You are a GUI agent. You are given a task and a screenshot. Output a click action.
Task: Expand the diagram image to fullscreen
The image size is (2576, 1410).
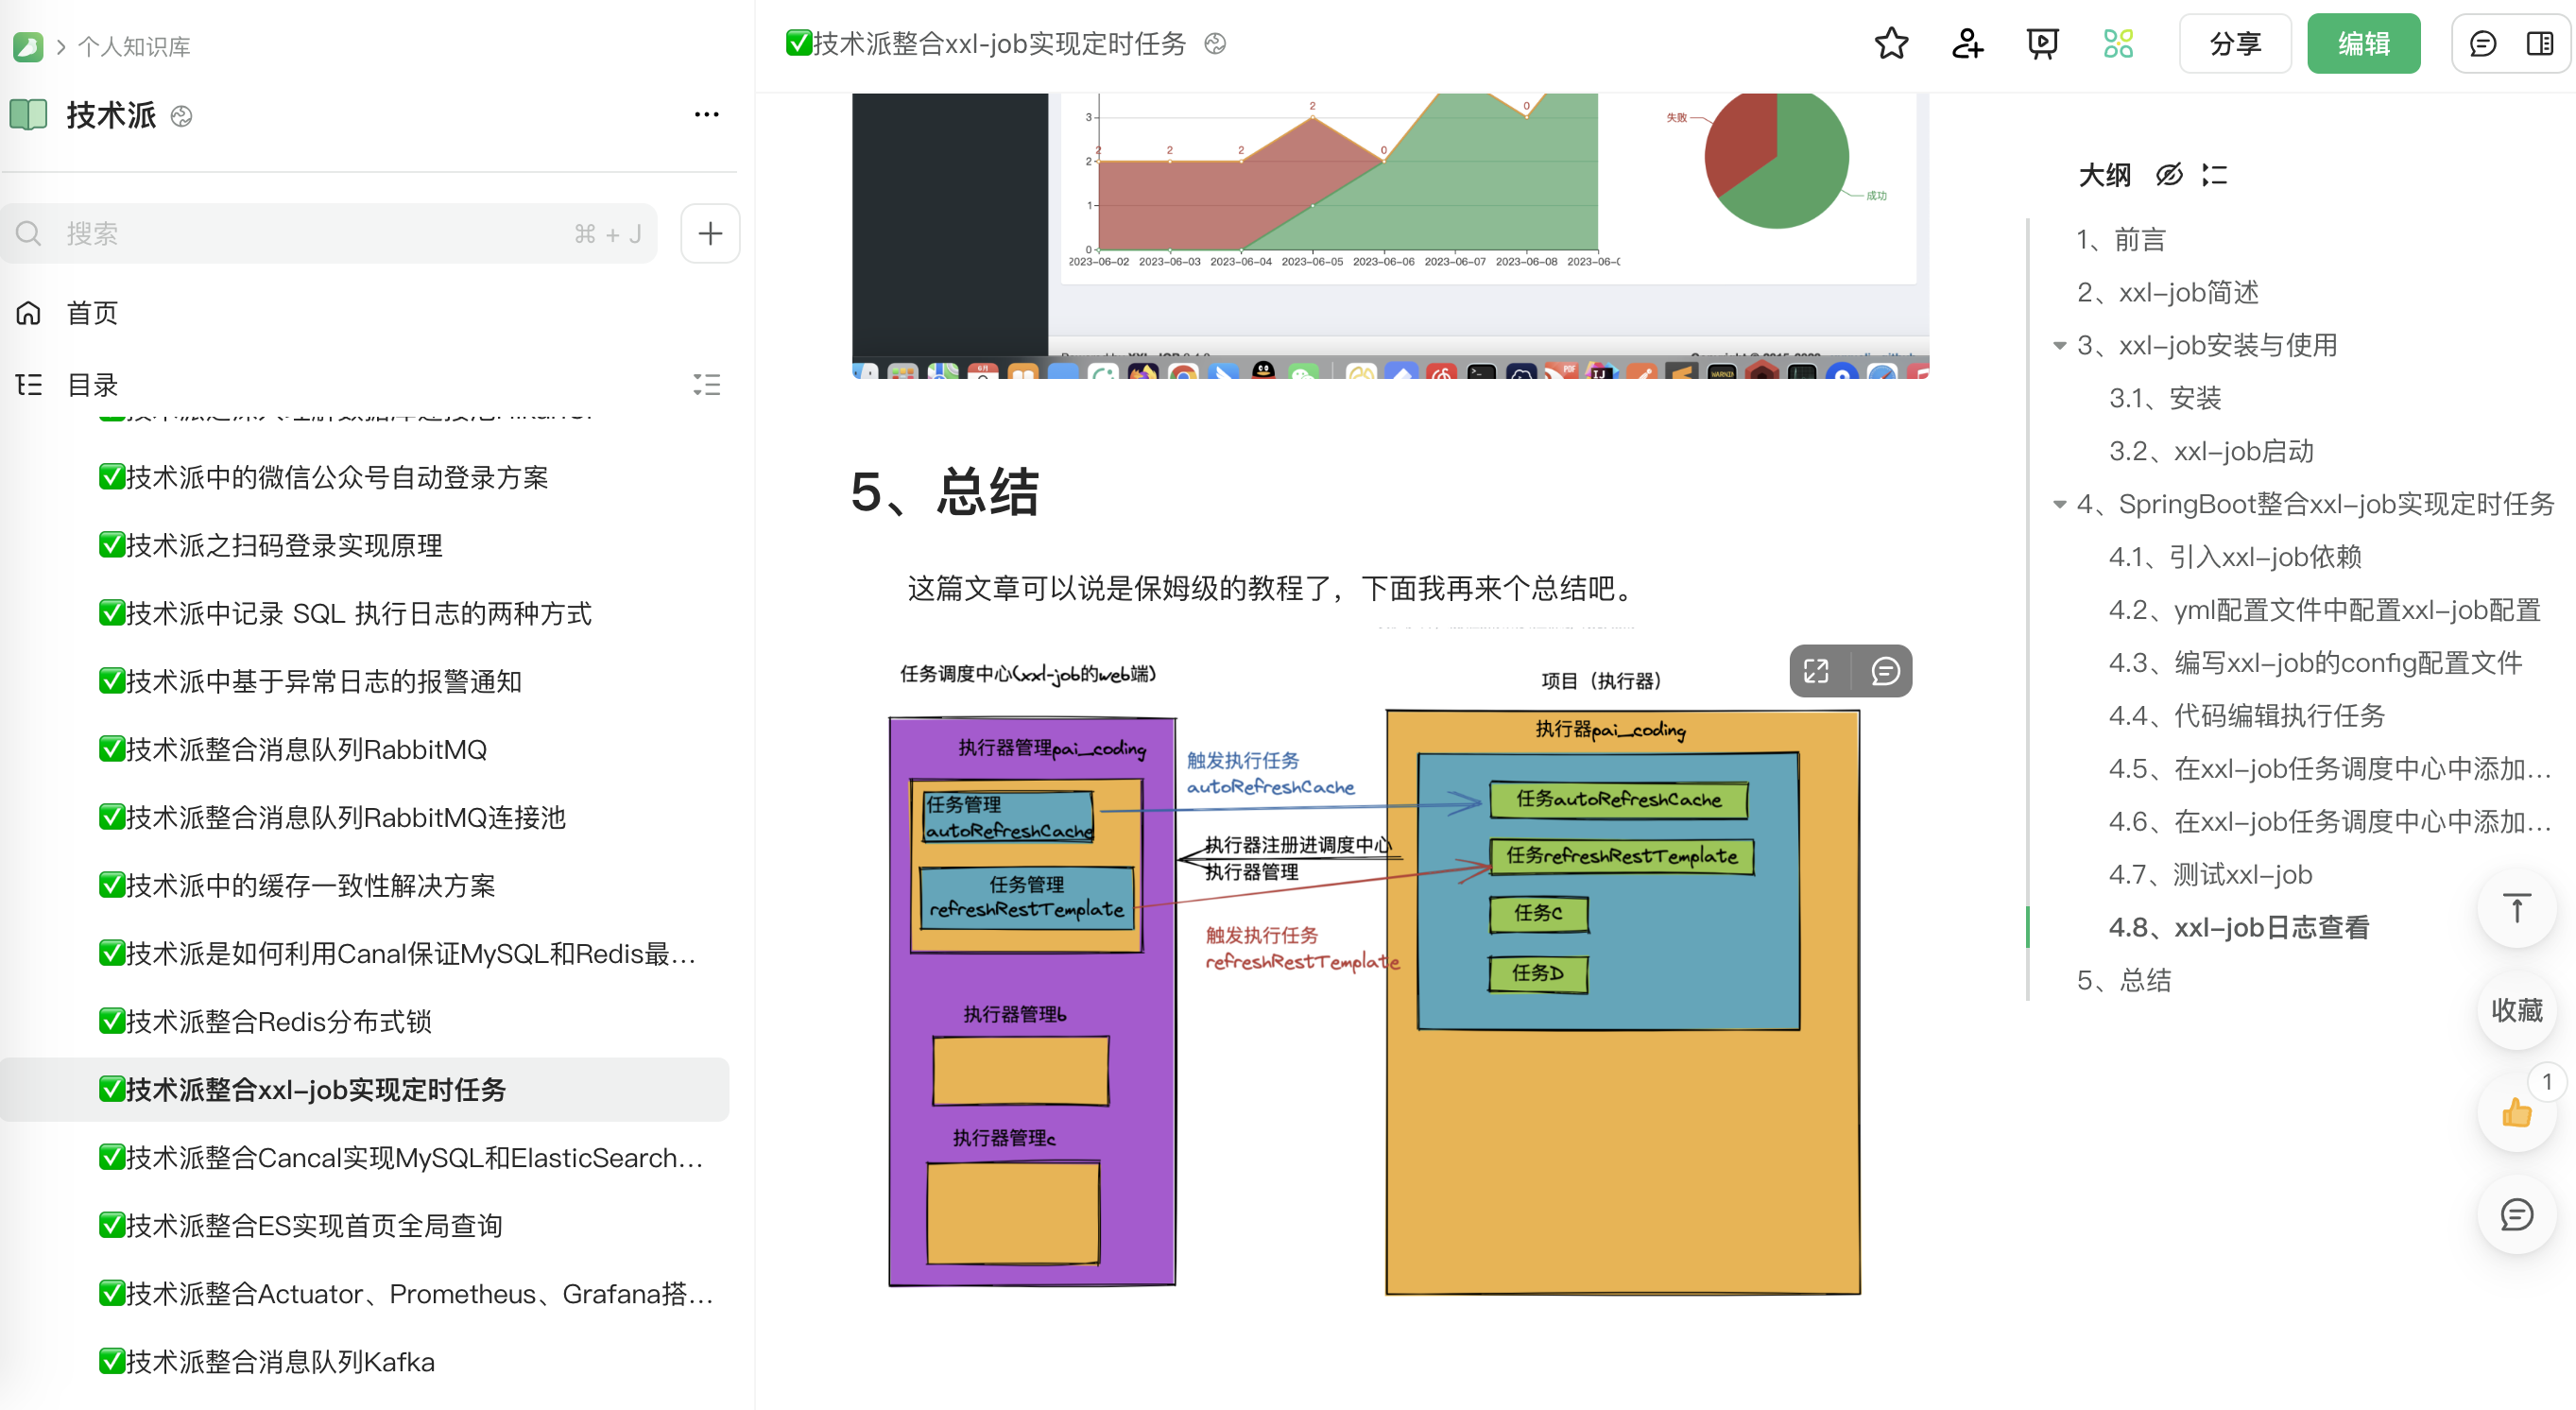(x=1816, y=671)
